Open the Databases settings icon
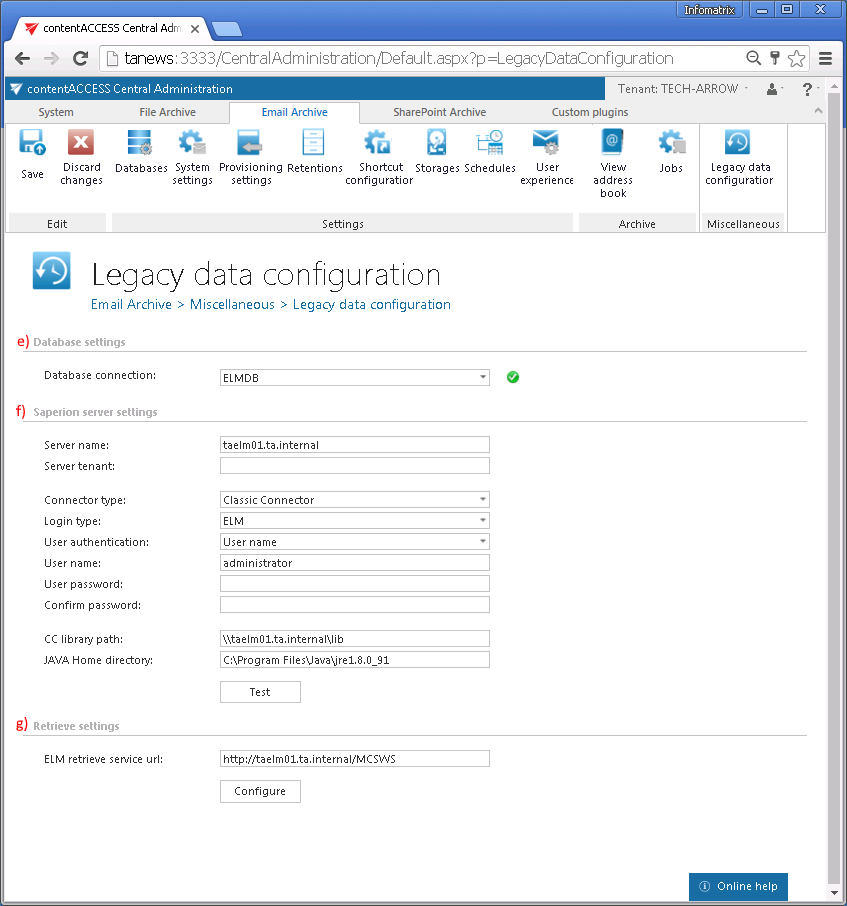 tap(140, 143)
